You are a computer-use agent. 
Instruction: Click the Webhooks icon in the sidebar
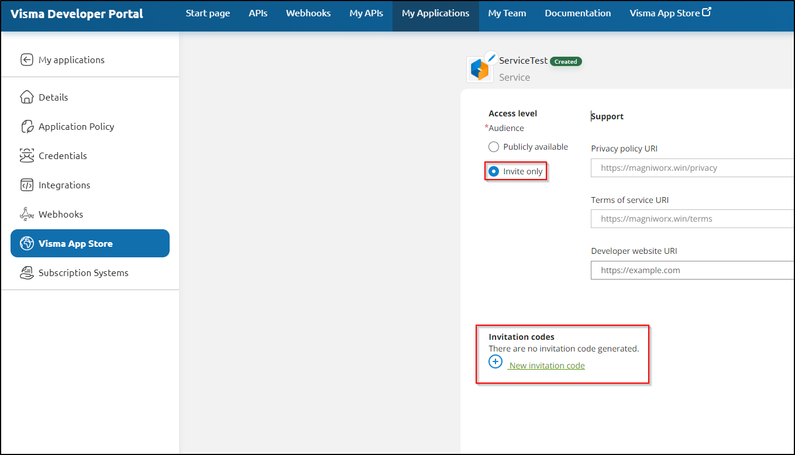click(x=26, y=214)
